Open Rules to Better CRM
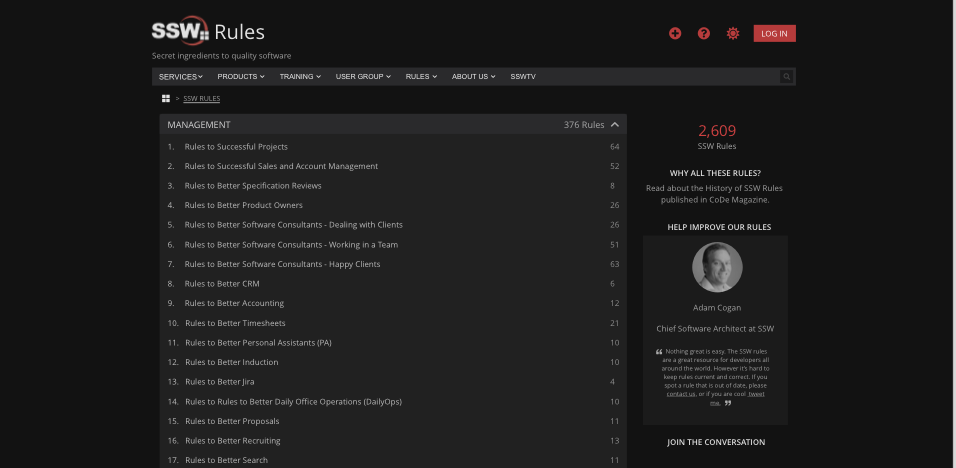 [222, 284]
